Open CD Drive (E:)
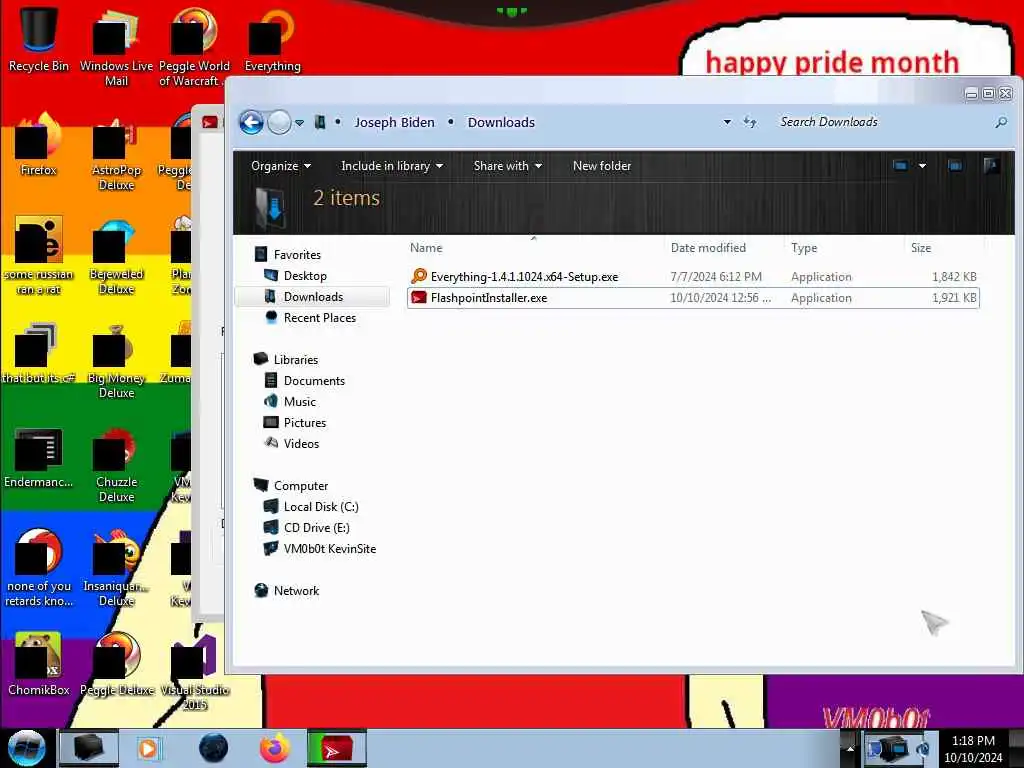Image resolution: width=1024 pixels, height=768 pixels. (x=316, y=528)
